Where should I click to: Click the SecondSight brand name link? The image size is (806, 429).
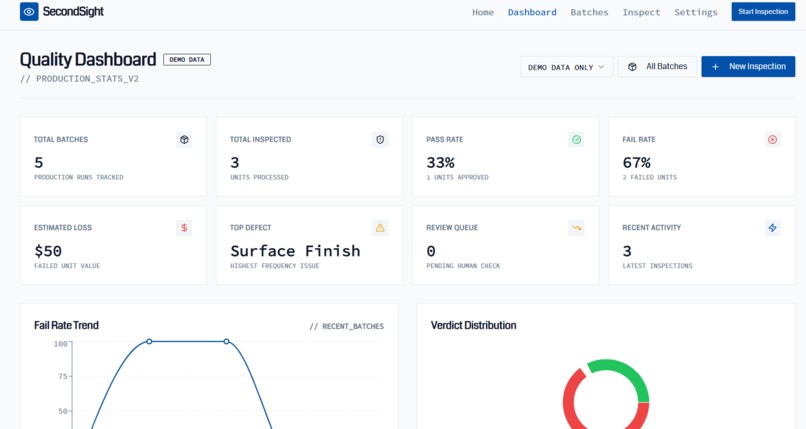(x=73, y=11)
